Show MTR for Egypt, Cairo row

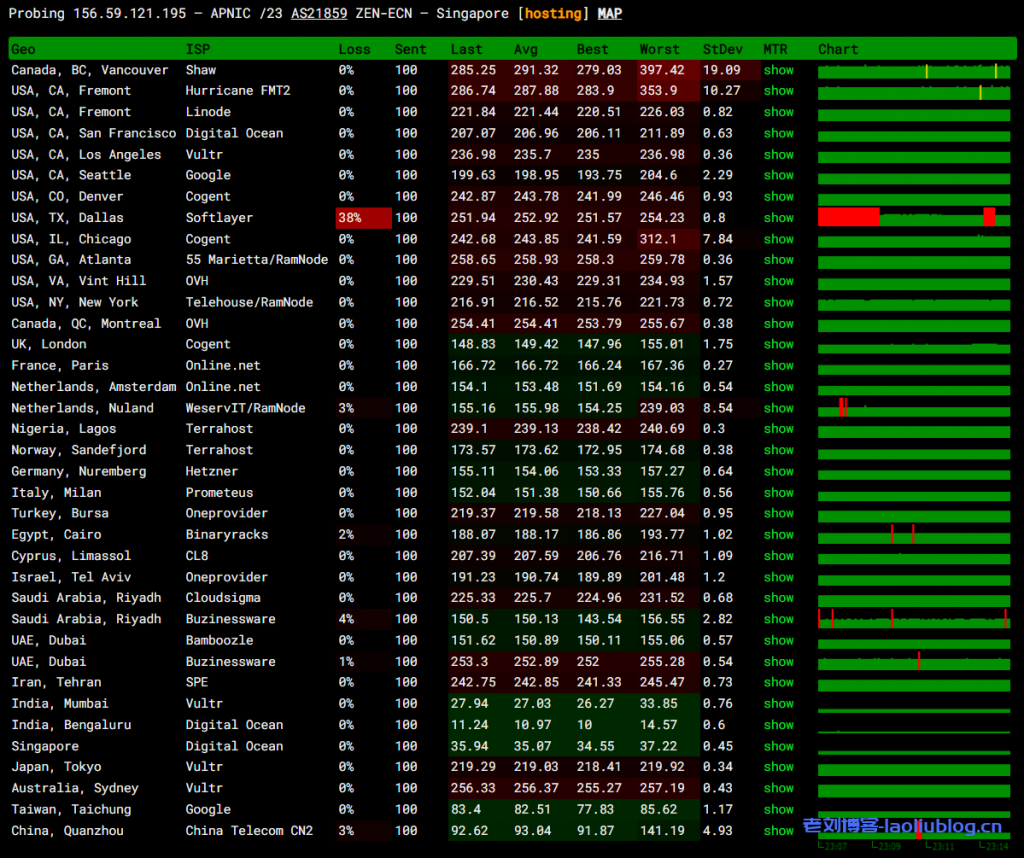pos(778,534)
